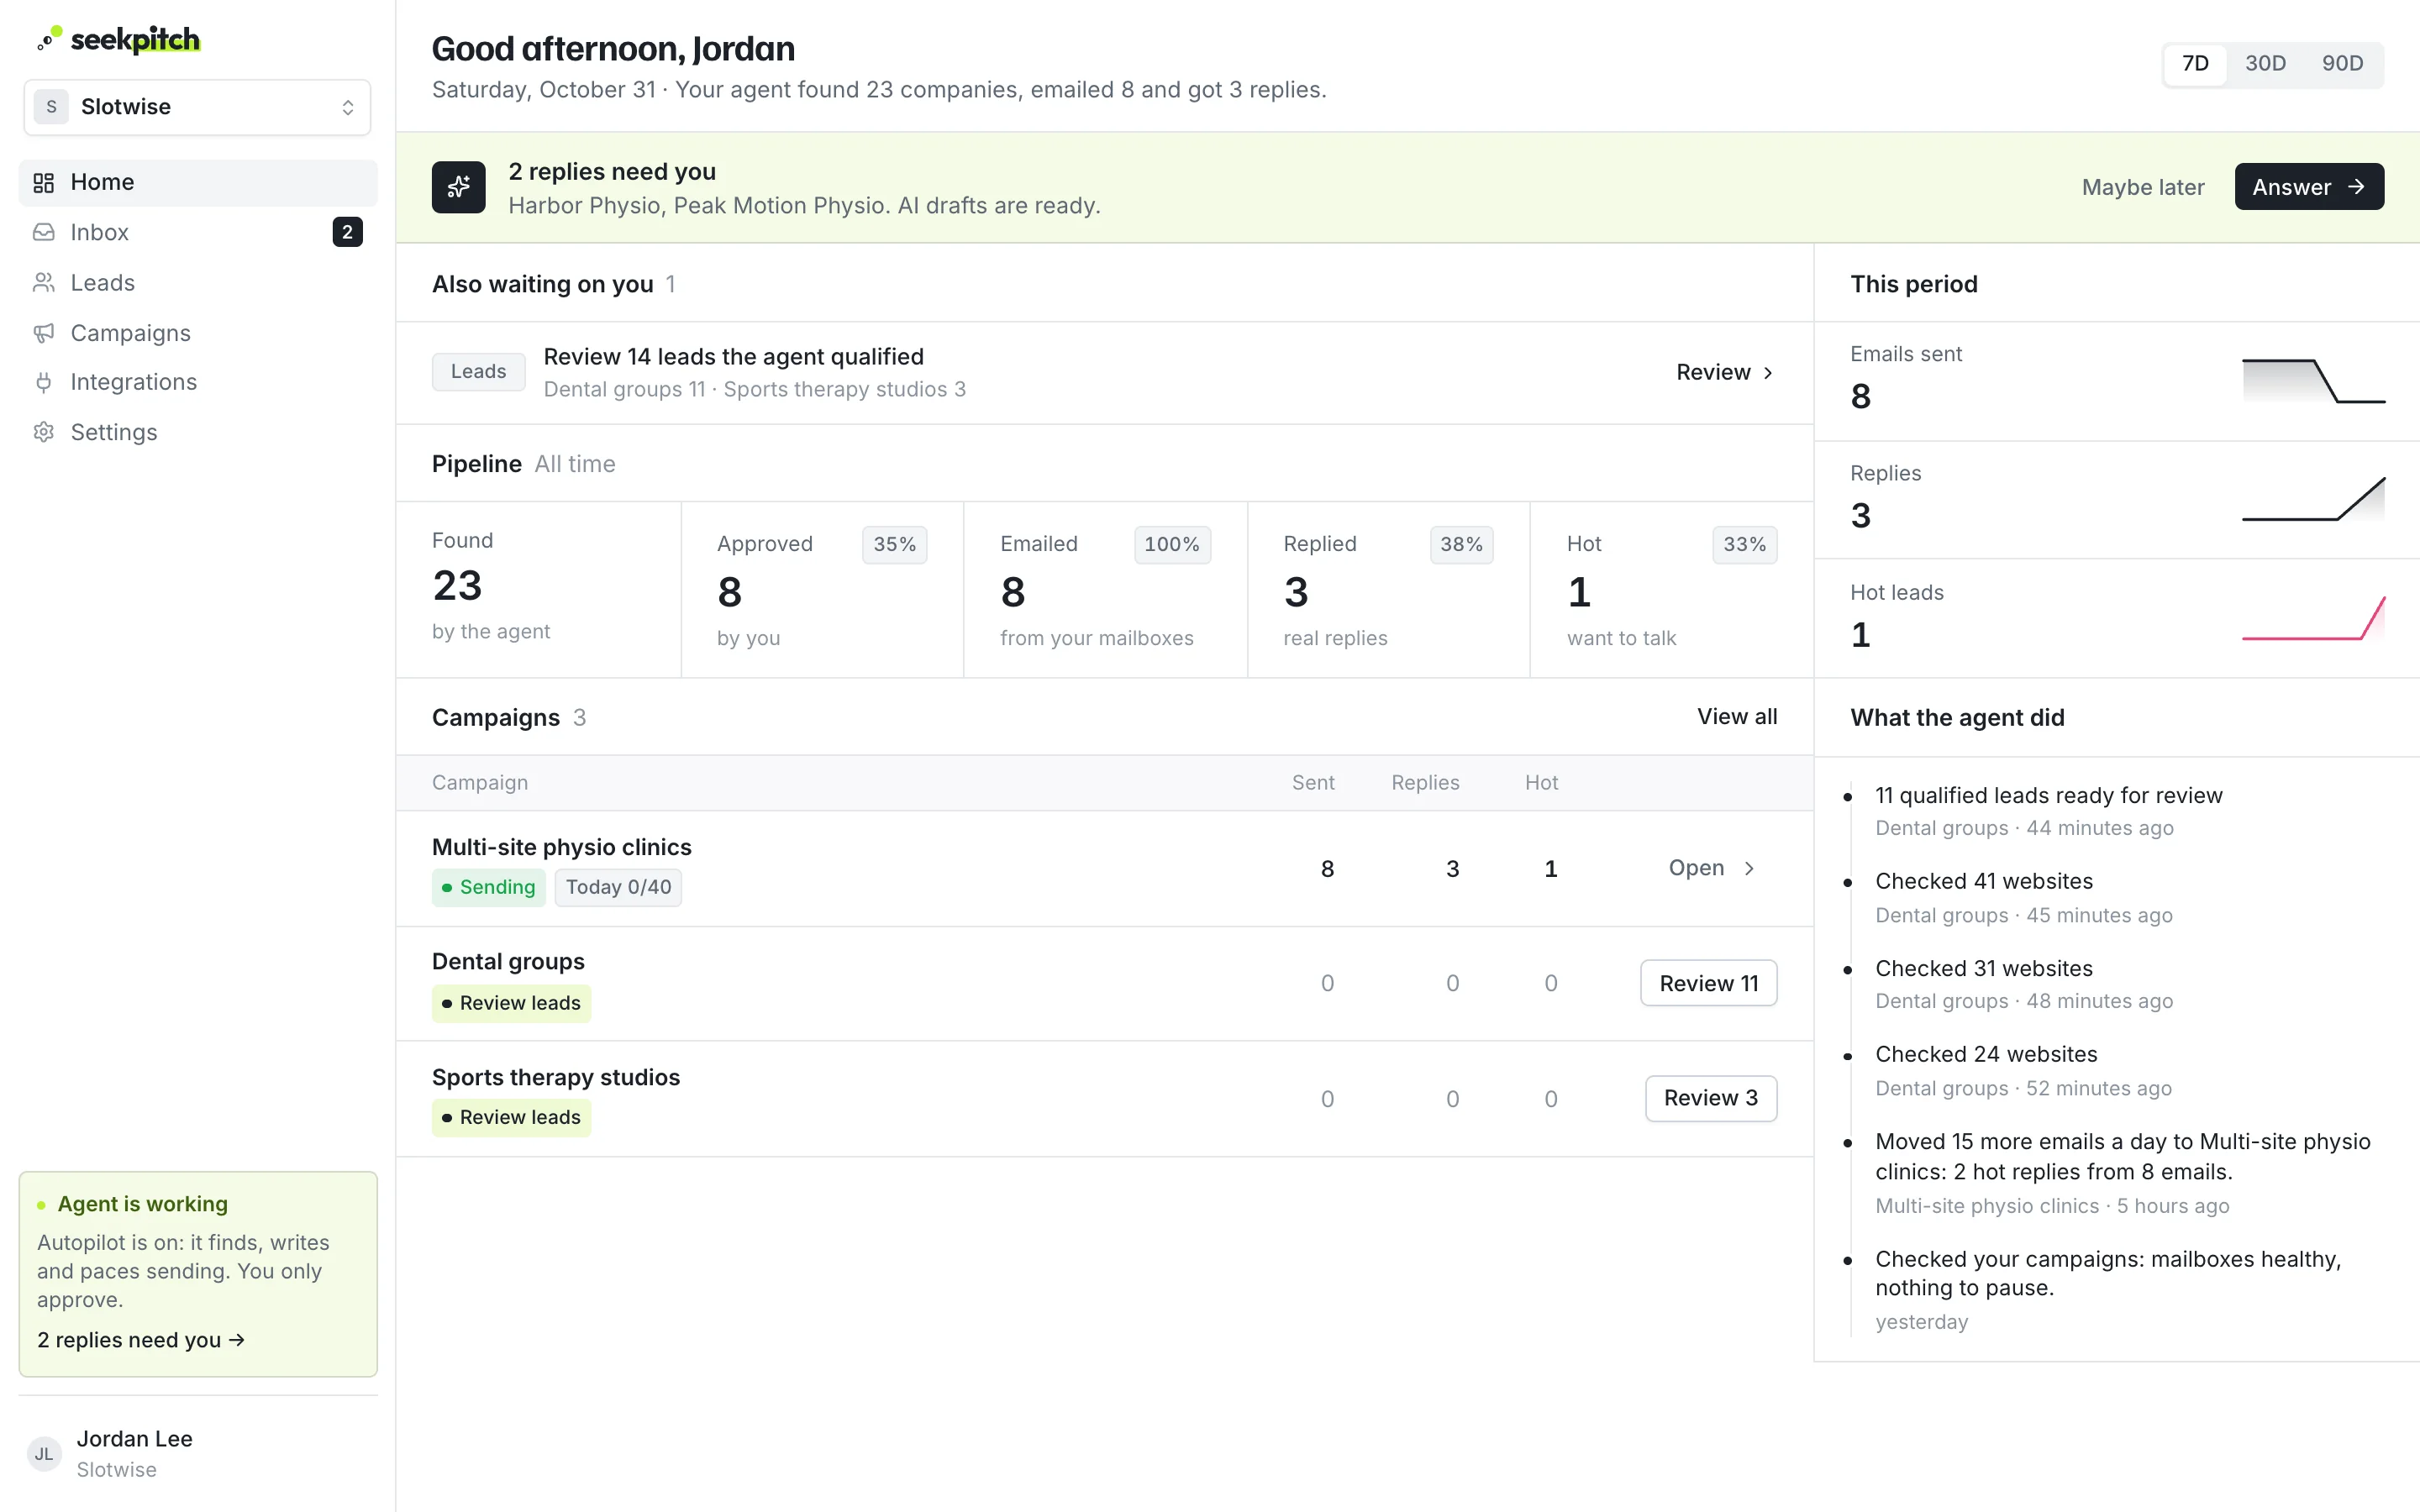The width and height of the screenshot is (2420, 1512).
Task: Open Campaigns in the sidebar
Action: (x=197, y=333)
